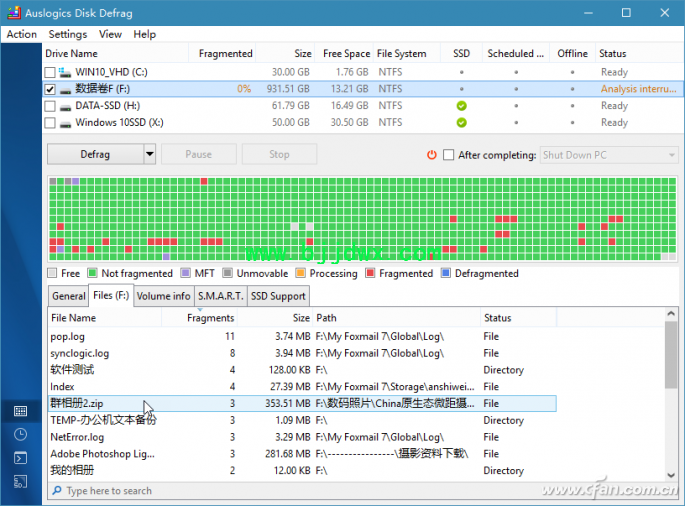Click the MFT purple legend swatch

coord(186,274)
